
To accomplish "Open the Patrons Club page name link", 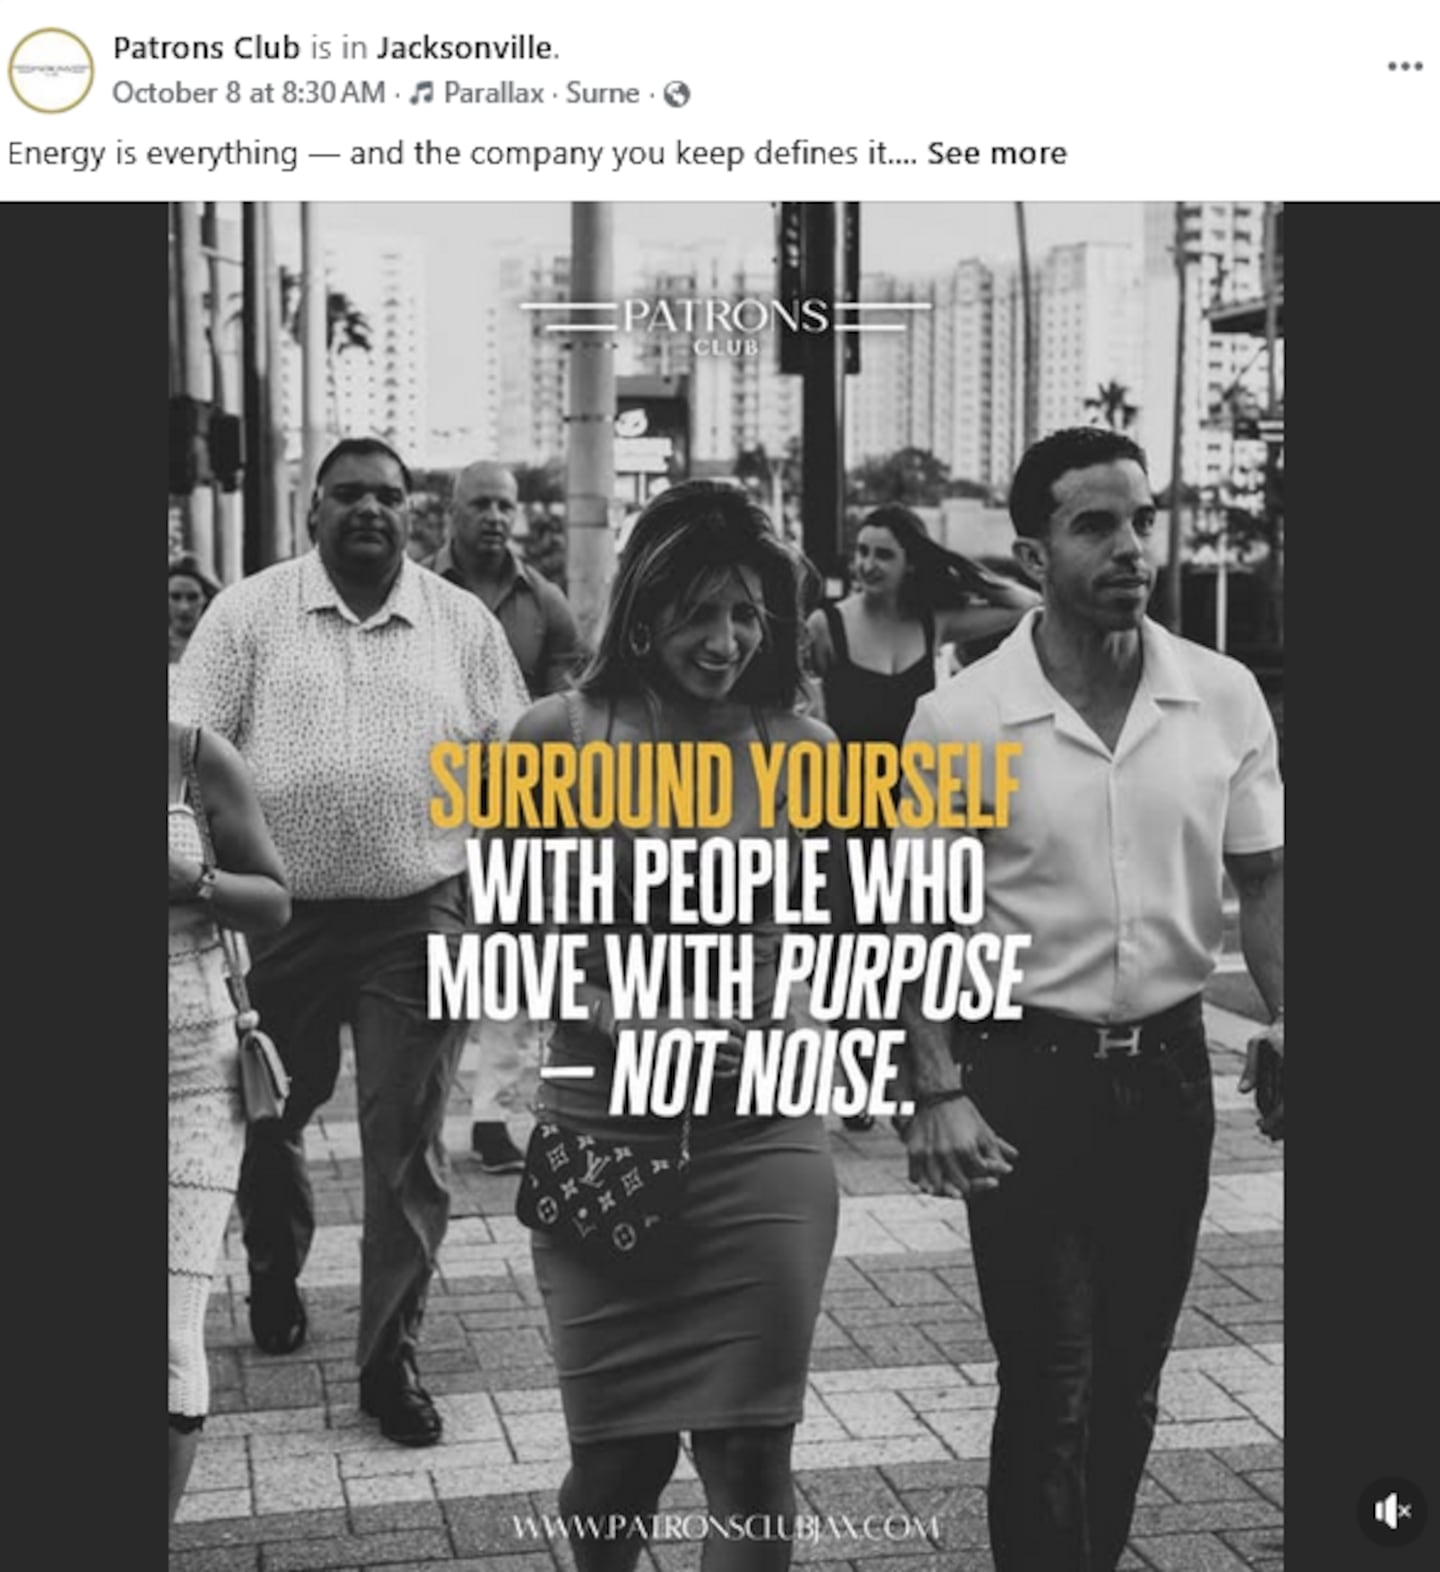I will pos(206,47).
